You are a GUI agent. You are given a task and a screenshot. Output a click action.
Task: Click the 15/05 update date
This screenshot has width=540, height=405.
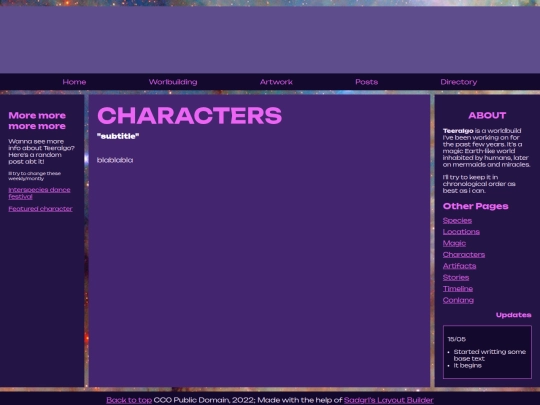tap(457, 339)
